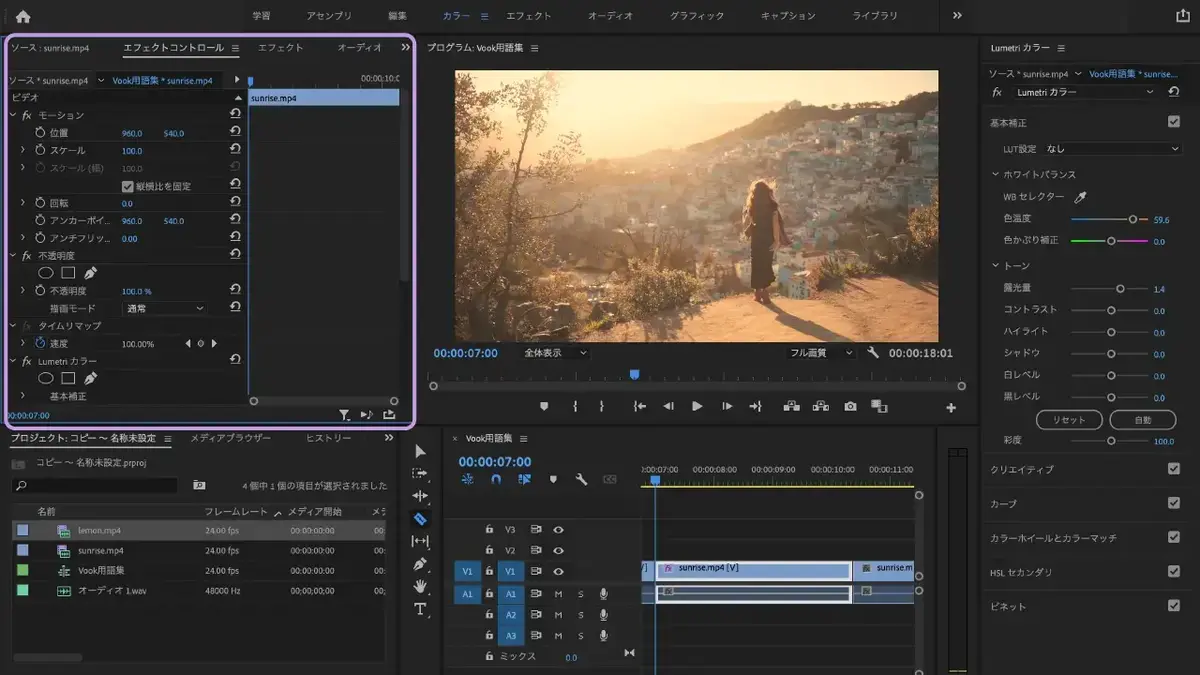Hide the V1 track with eye icon

(559, 571)
